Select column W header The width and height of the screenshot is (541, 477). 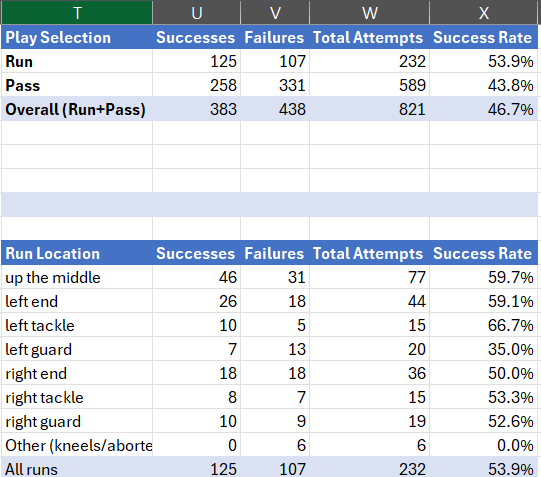click(370, 13)
